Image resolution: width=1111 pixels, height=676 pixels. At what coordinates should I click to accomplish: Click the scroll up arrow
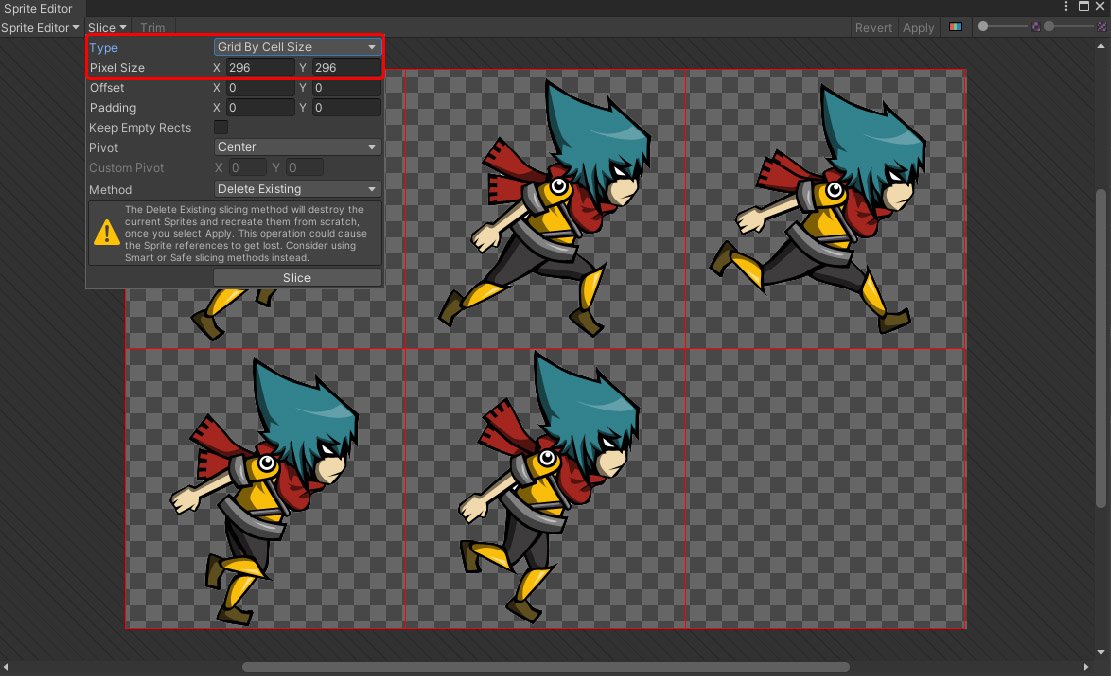(1100, 47)
